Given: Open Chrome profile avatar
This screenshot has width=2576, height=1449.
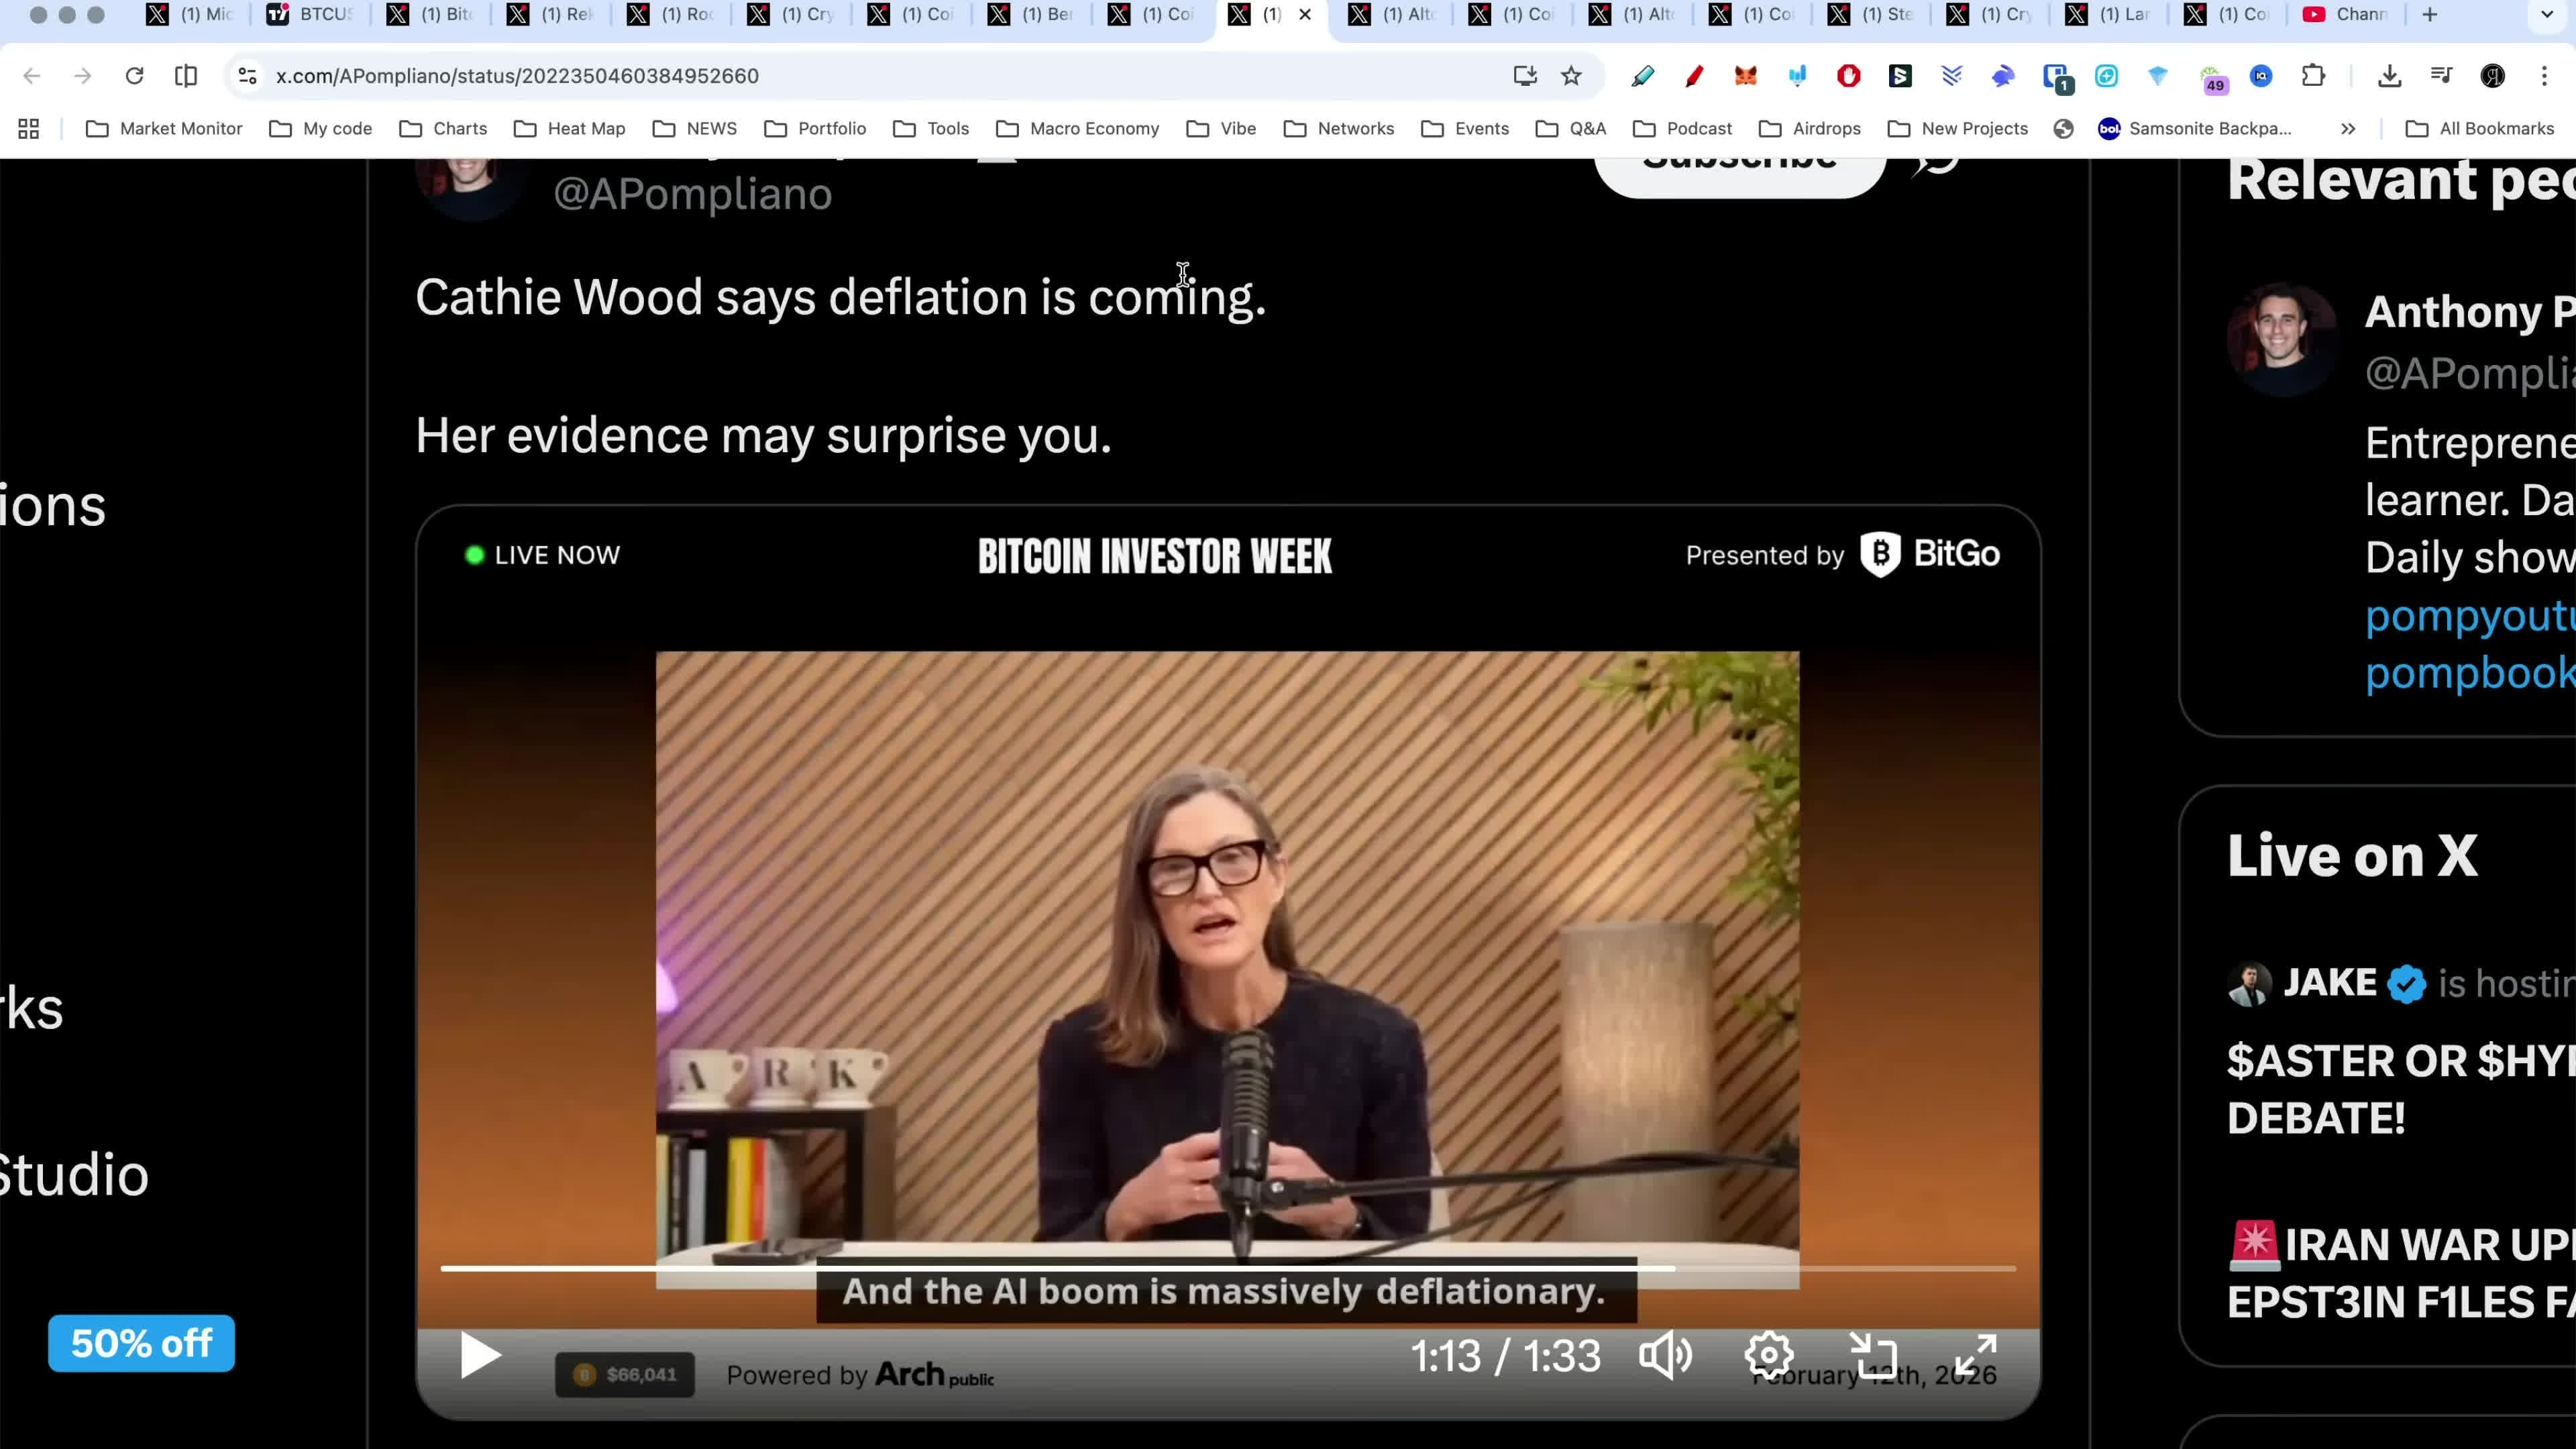Looking at the screenshot, I should [2493, 76].
